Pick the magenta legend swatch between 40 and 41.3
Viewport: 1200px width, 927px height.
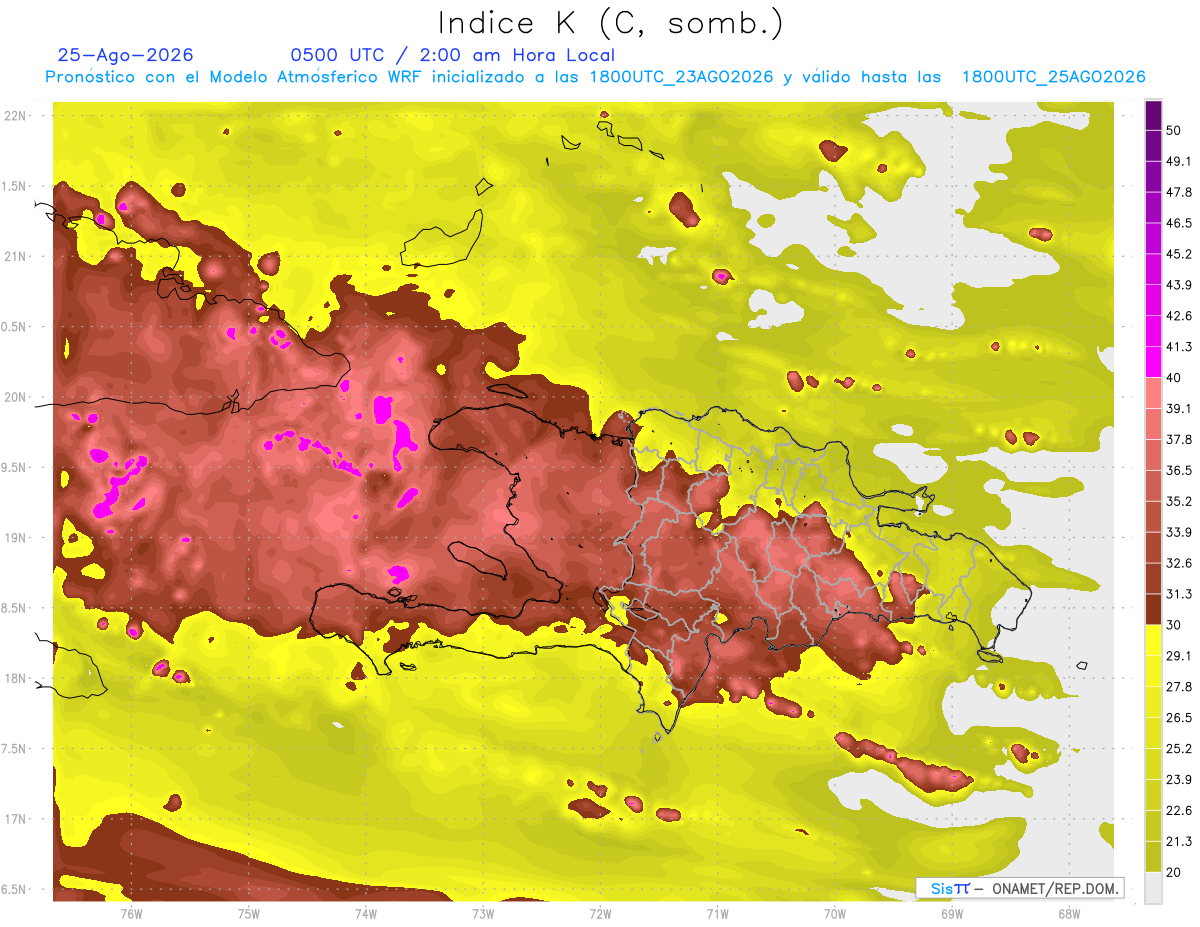(1153, 362)
